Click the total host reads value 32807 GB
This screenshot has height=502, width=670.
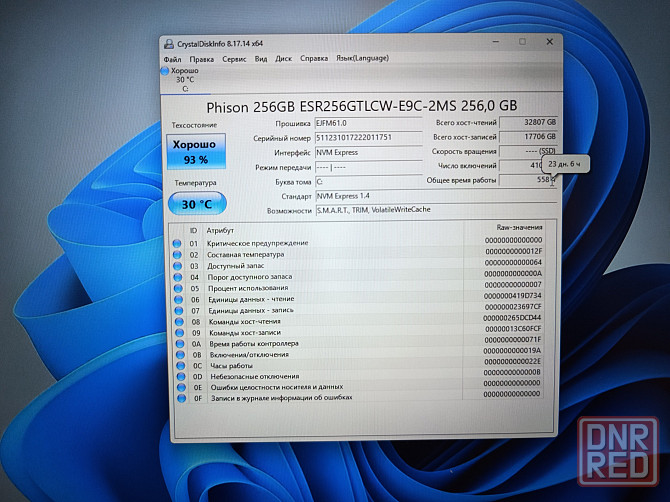pos(528,122)
